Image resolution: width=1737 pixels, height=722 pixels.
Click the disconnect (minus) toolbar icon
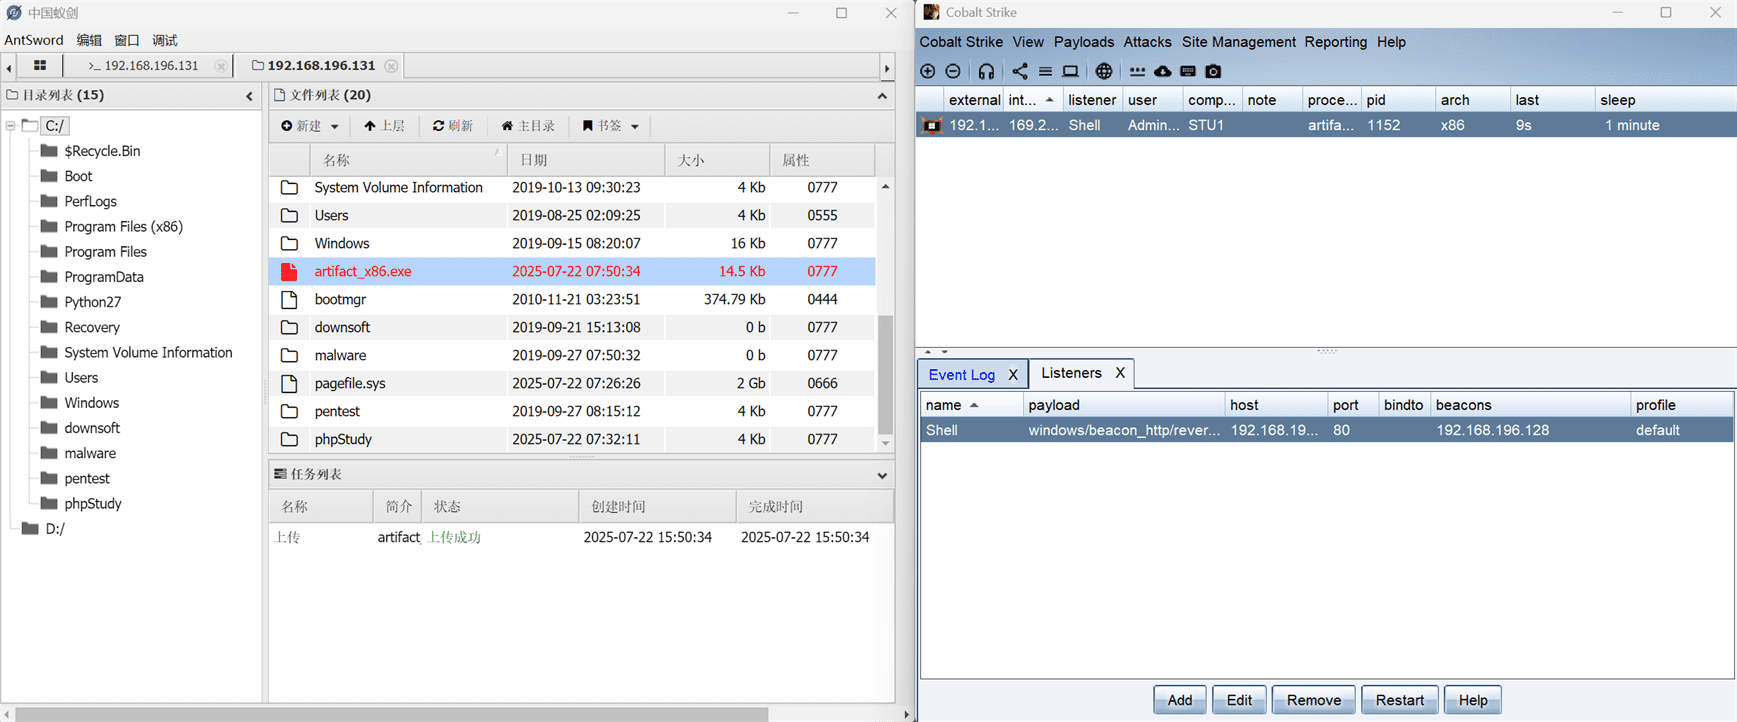pos(953,71)
